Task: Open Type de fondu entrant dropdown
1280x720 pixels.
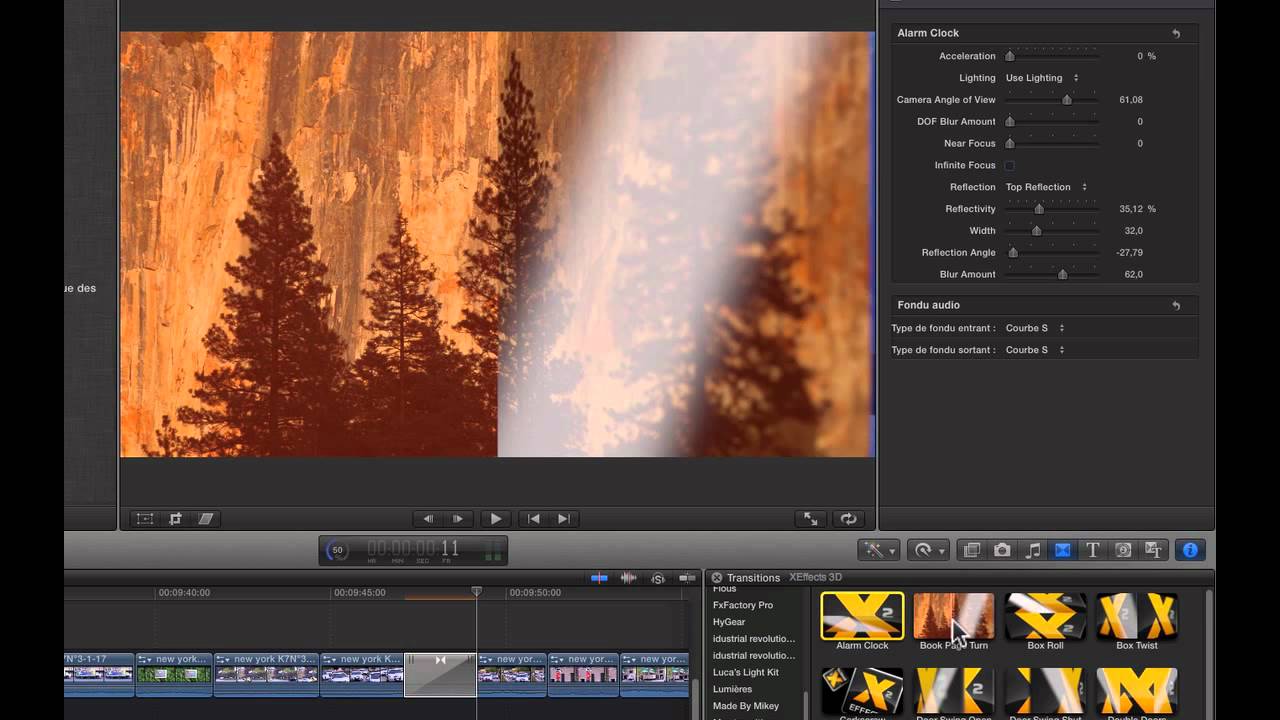Action: pyautogui.click(x=1035, y=328)
